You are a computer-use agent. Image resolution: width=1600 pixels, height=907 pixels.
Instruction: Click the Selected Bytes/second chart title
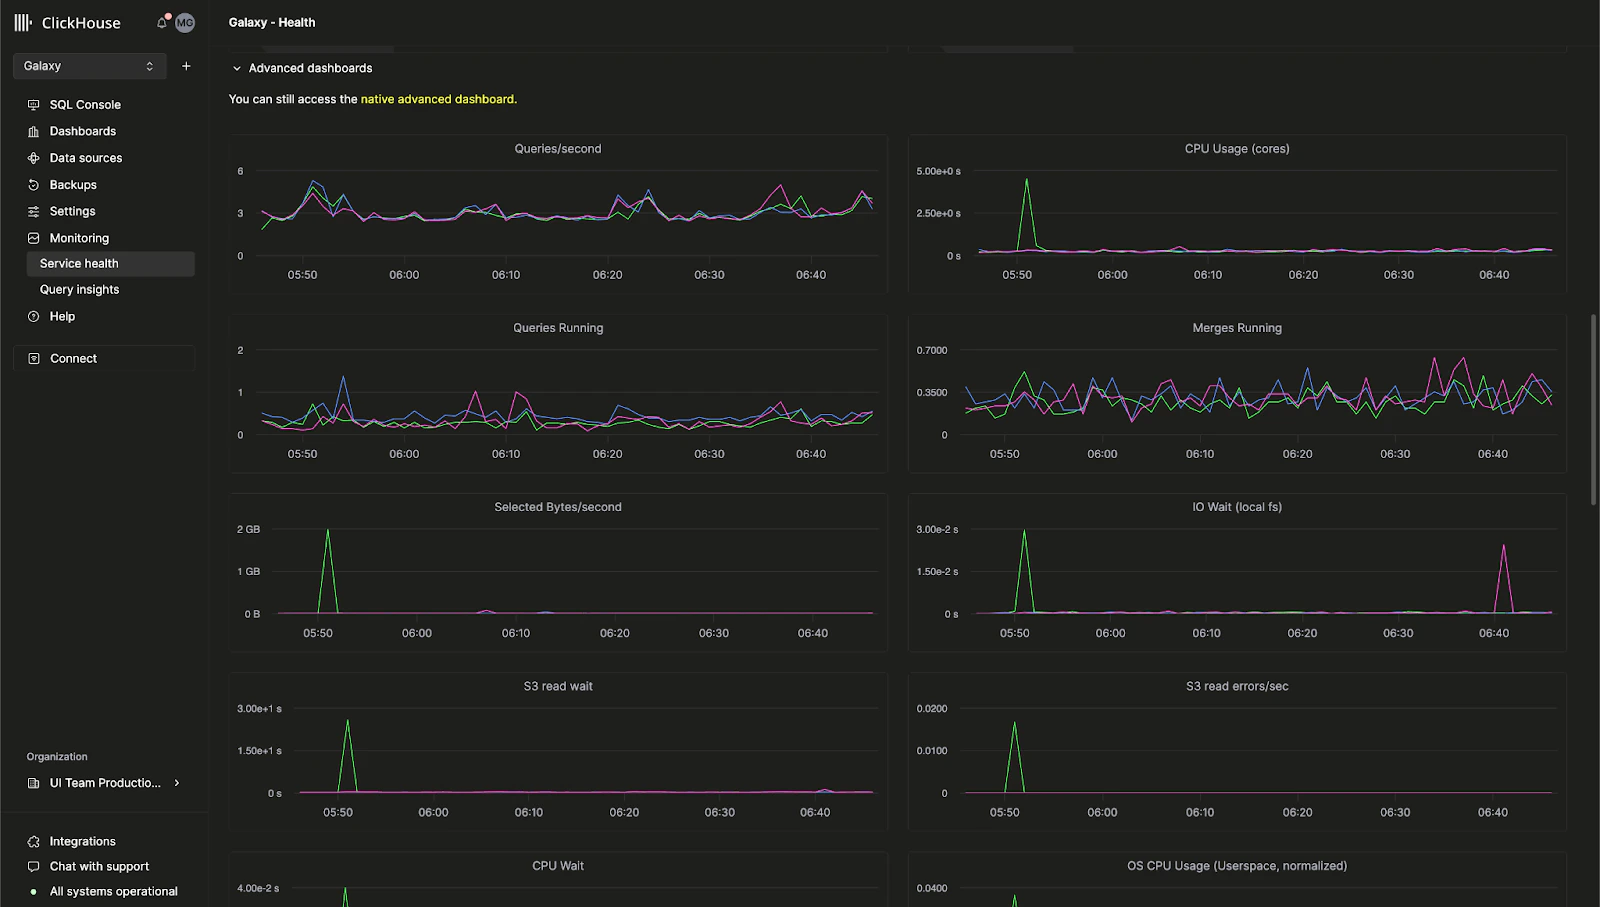558,507
